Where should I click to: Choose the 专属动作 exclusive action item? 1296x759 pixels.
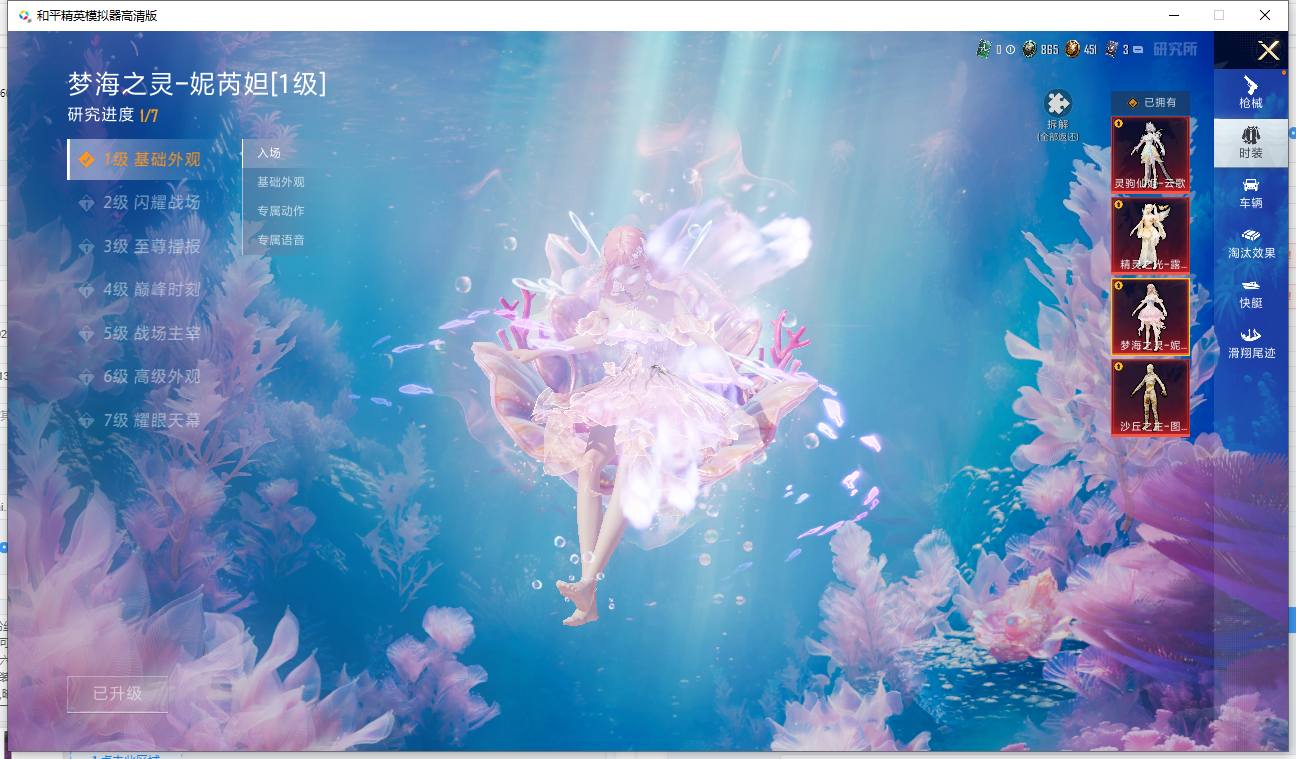[280, 211]
